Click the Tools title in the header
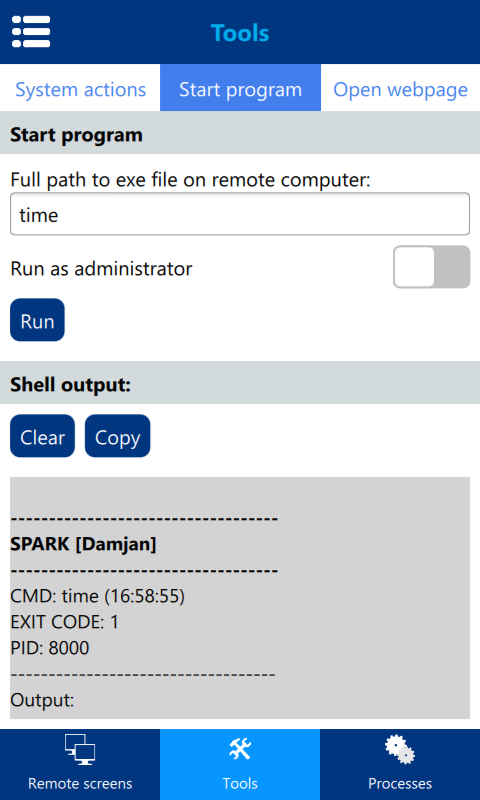Screen dimensions: 480x800 pos(240,33)
